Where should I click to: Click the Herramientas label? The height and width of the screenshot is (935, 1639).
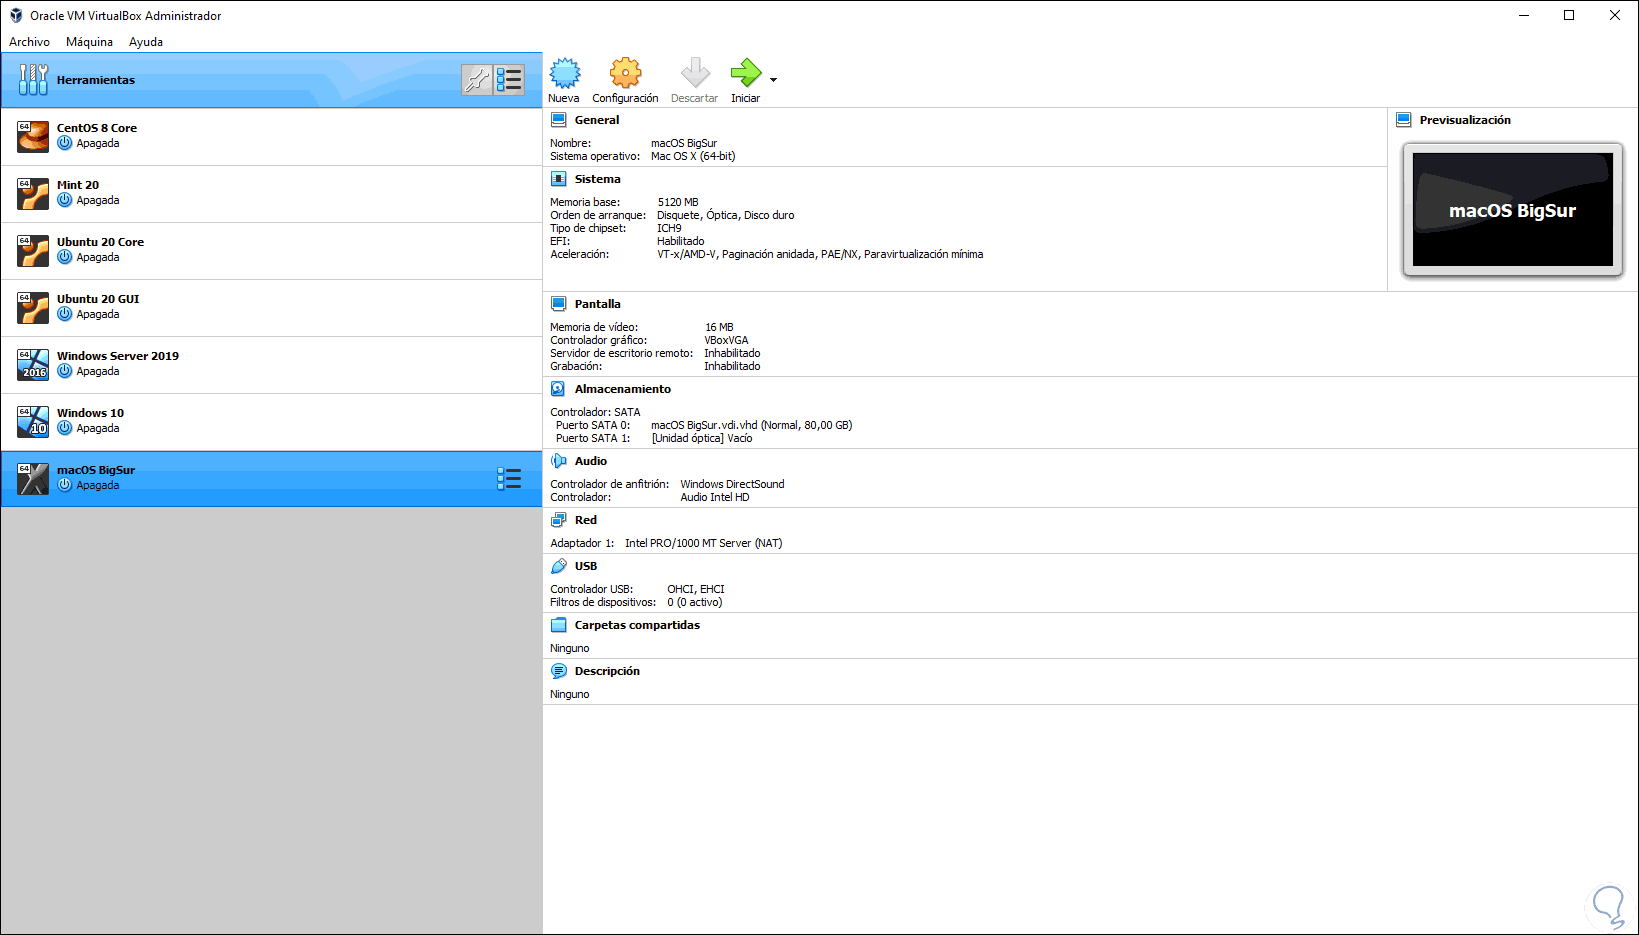coord(96,80)
